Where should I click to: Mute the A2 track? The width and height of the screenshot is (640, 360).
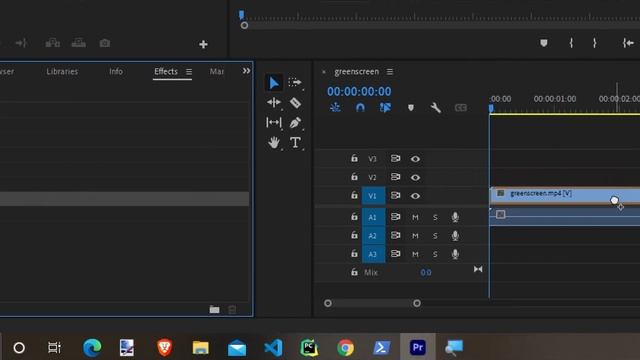[x=415, y=236]
